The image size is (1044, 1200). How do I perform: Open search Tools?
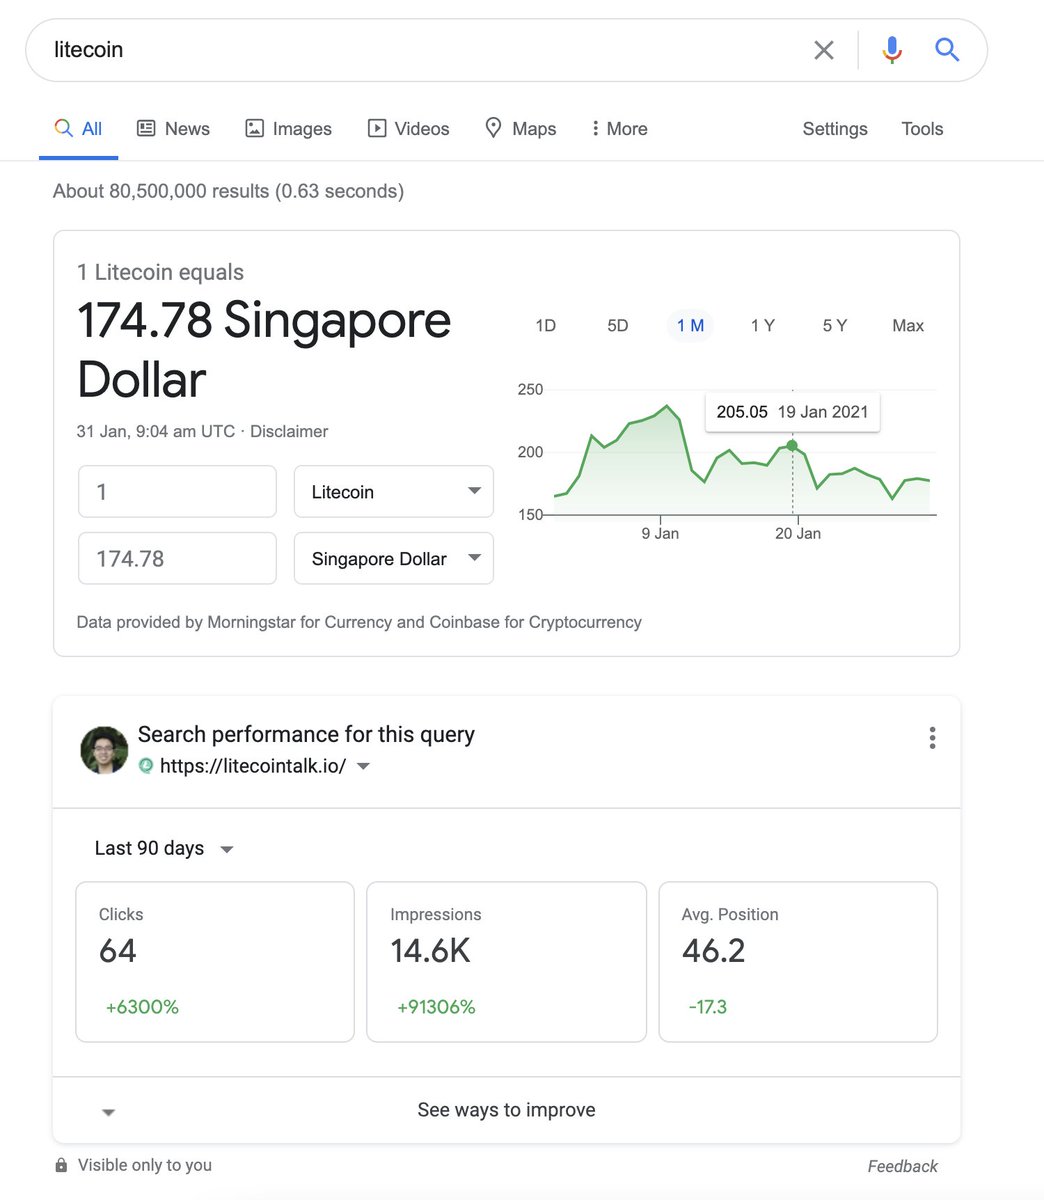[922, 129]
